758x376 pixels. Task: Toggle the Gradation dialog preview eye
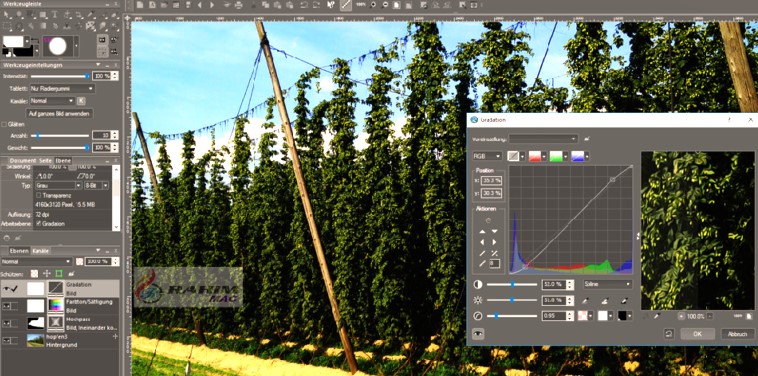pyautogui.click(x=478, y=333)
